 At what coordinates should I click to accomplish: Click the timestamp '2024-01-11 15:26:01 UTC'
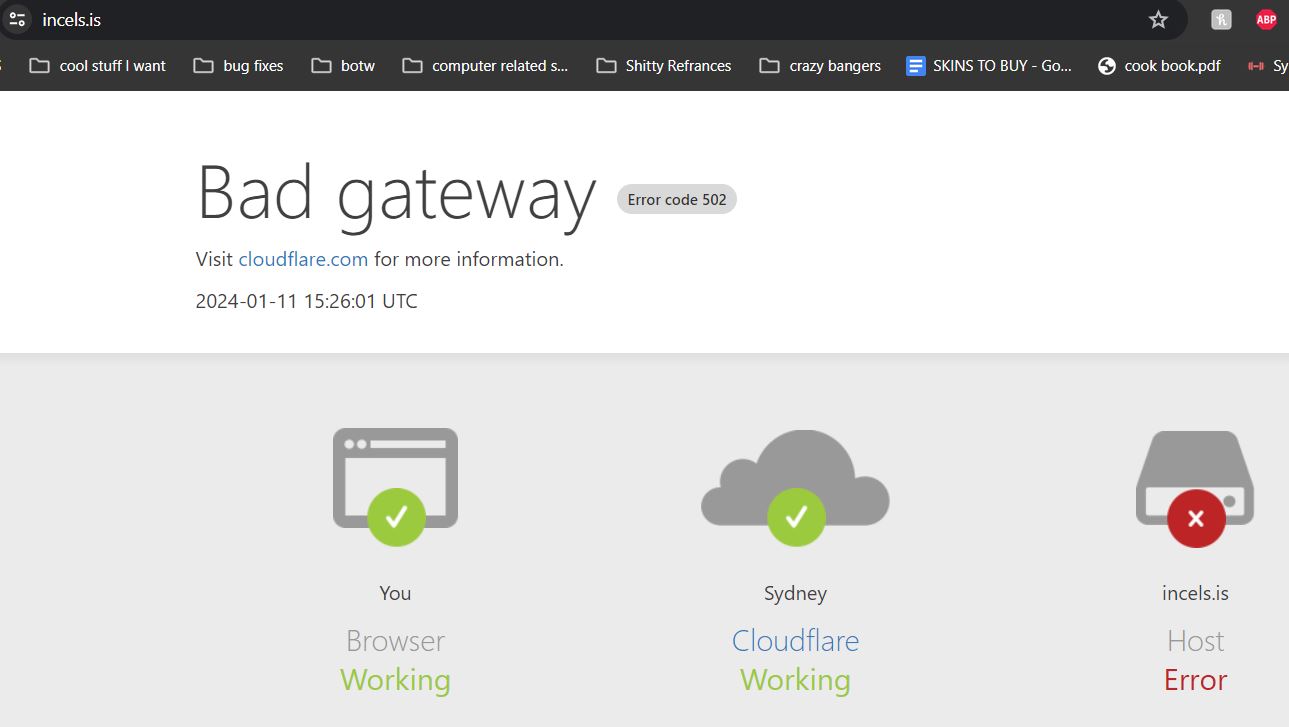coord(307,301)
